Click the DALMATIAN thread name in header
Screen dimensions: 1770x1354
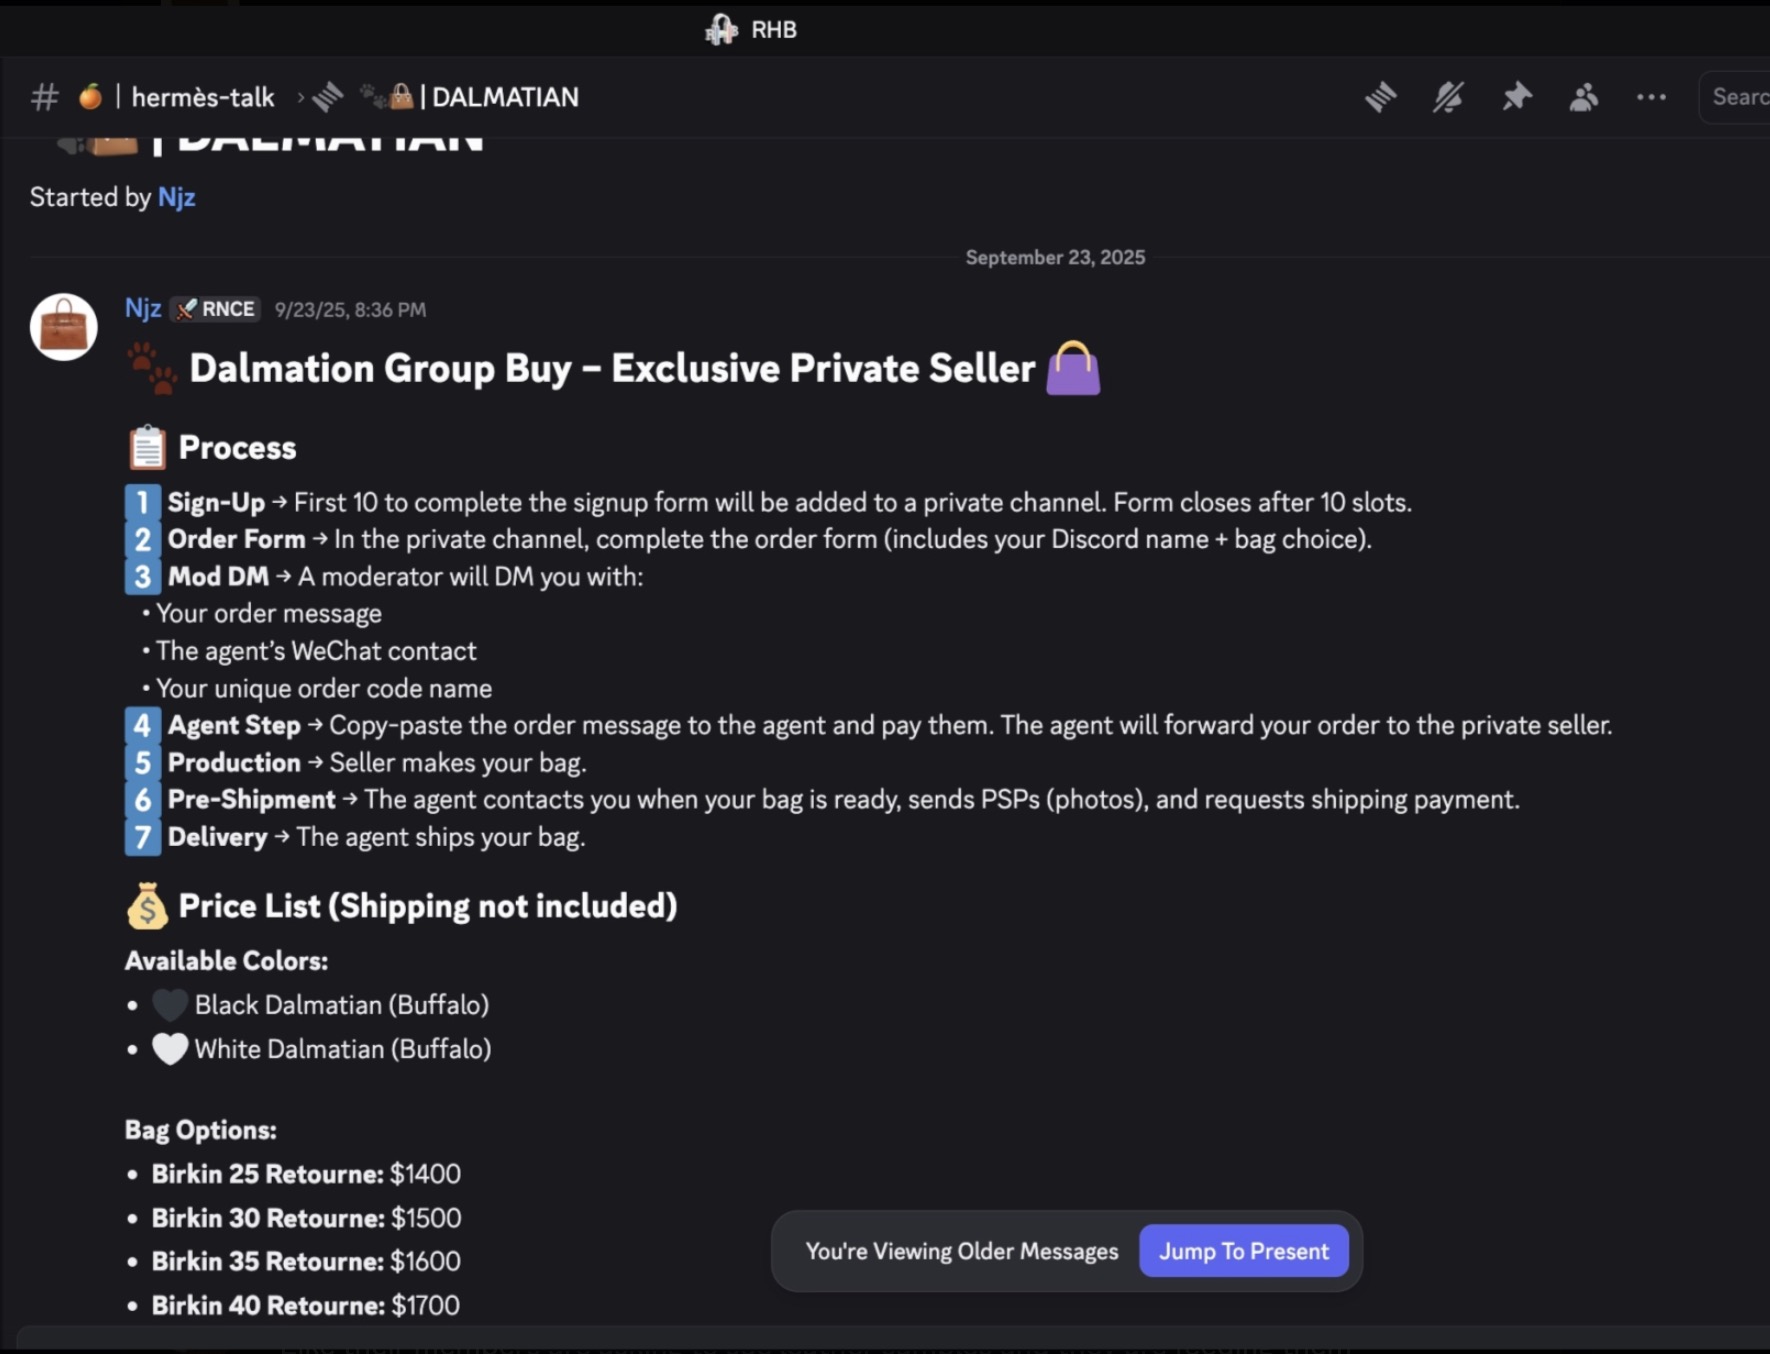click(x=505, y=97)
